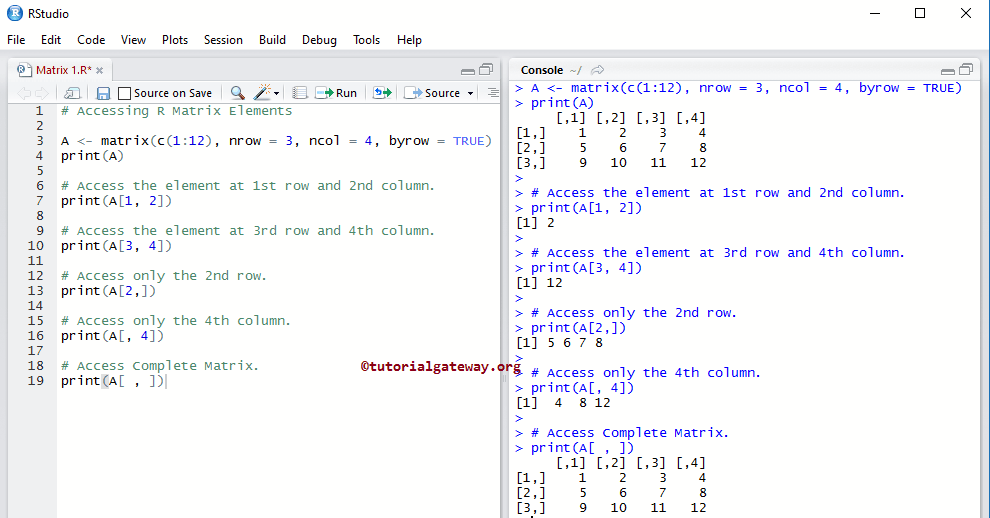
Task: Click the view working directory arrow in Console
Action: tap(597, 70)
